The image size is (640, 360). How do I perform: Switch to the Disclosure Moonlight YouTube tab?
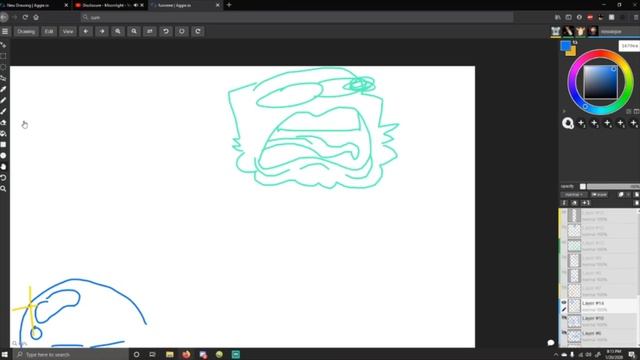[x=109, y=5]
